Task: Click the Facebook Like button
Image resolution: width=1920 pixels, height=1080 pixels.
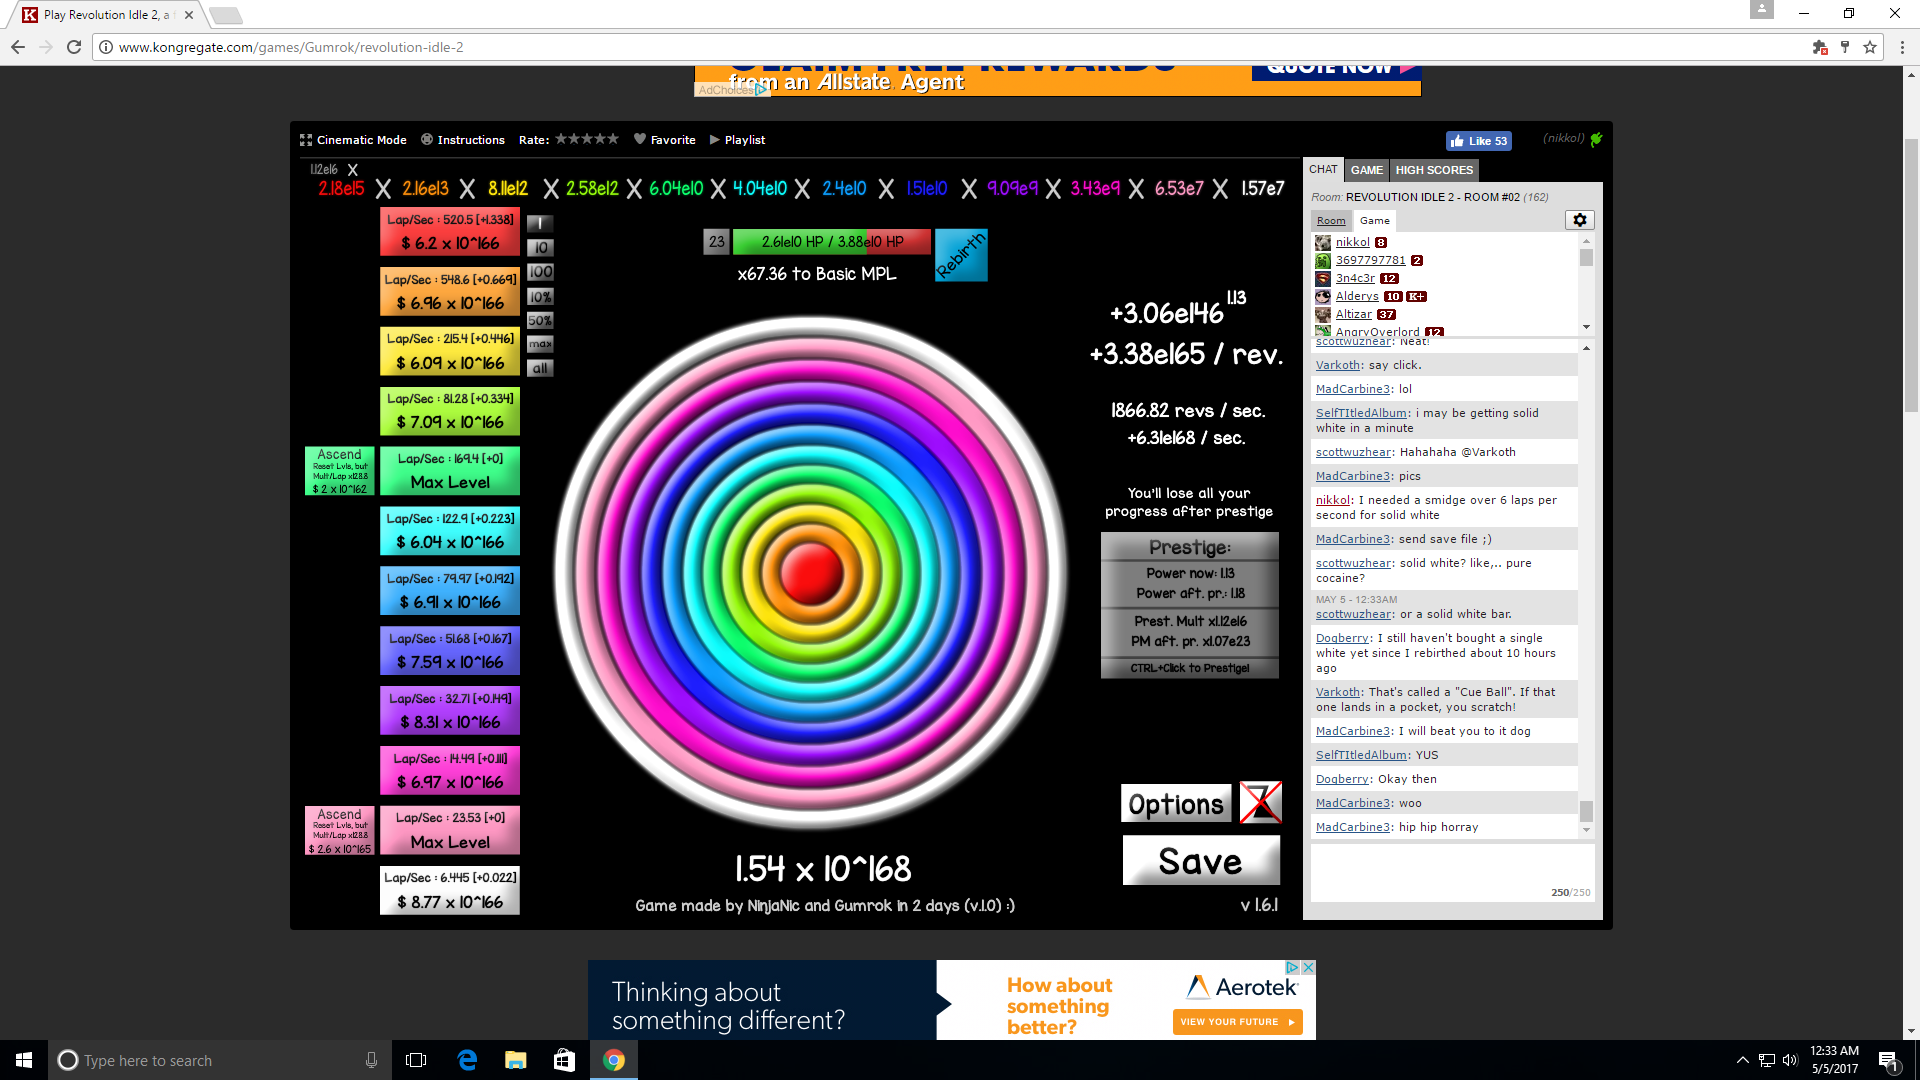Action: coord(1478,141)
